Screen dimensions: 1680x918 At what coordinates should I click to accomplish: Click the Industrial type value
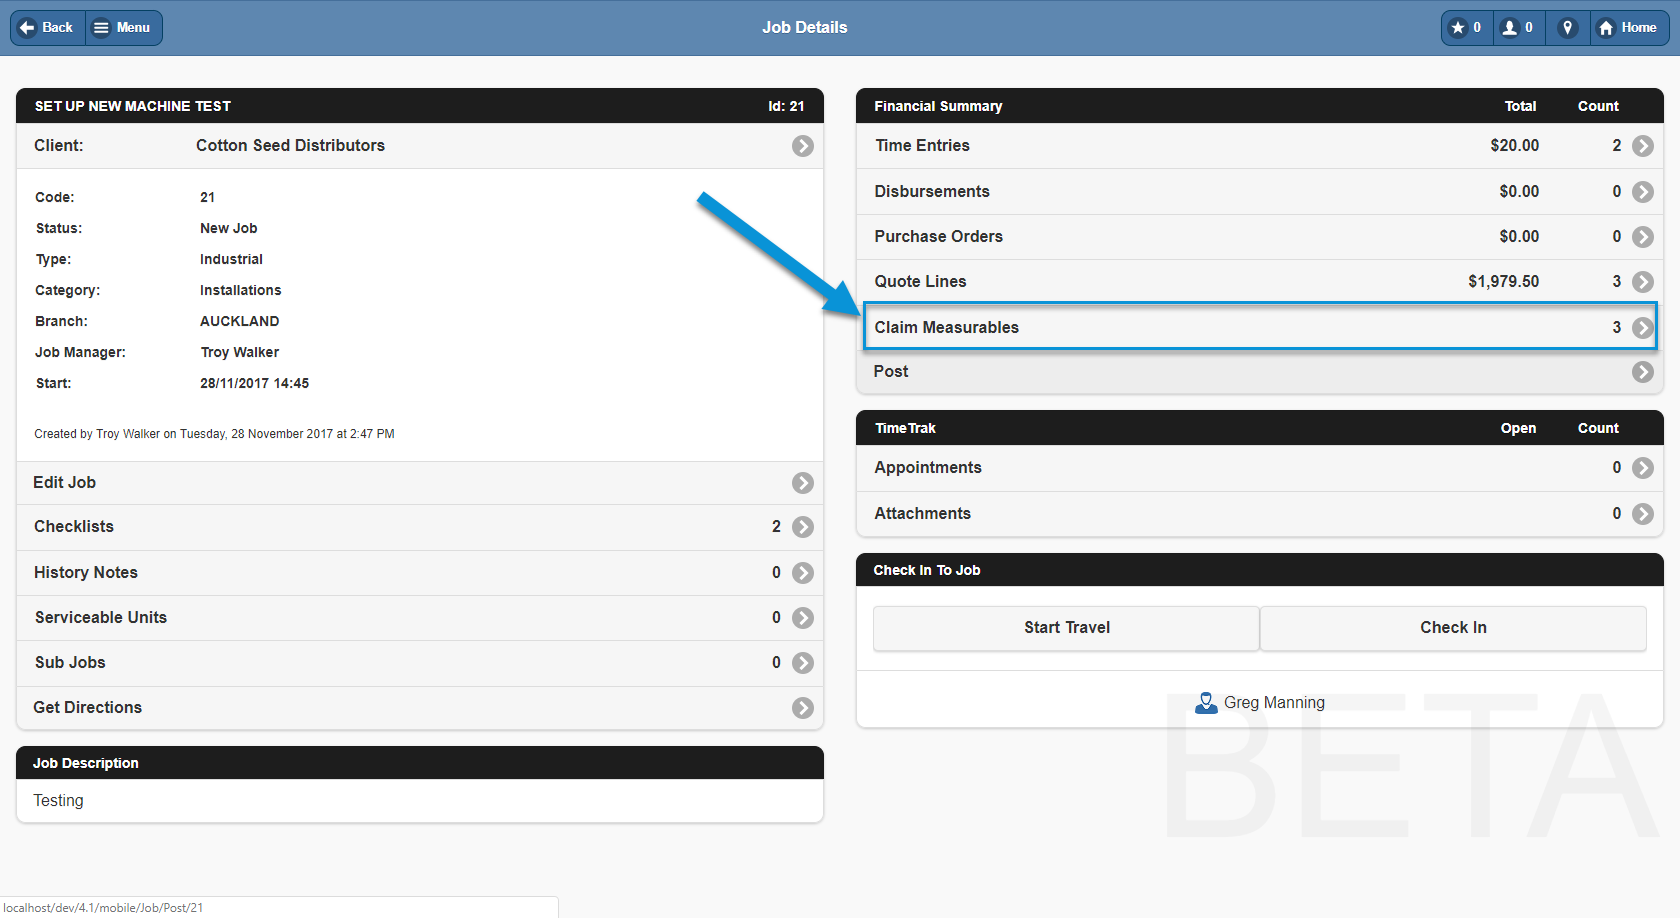[x=231, y=260]
